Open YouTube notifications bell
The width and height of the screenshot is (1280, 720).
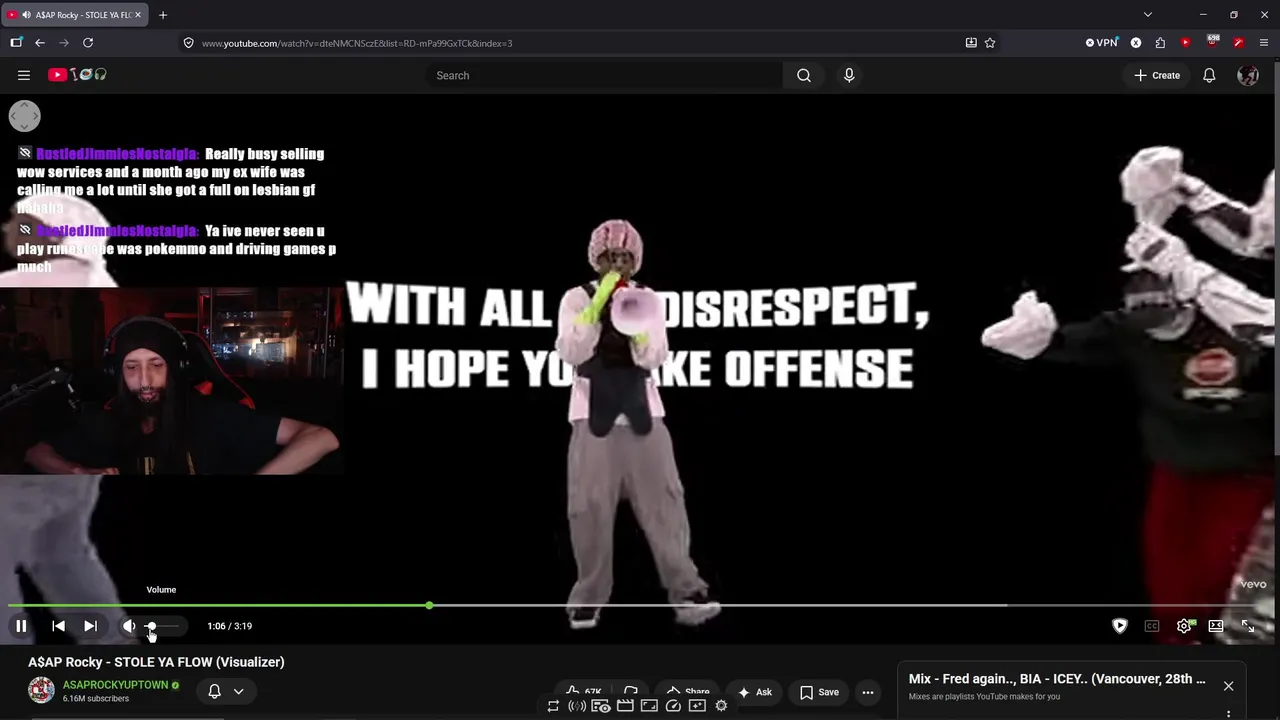coord(1209,75)
